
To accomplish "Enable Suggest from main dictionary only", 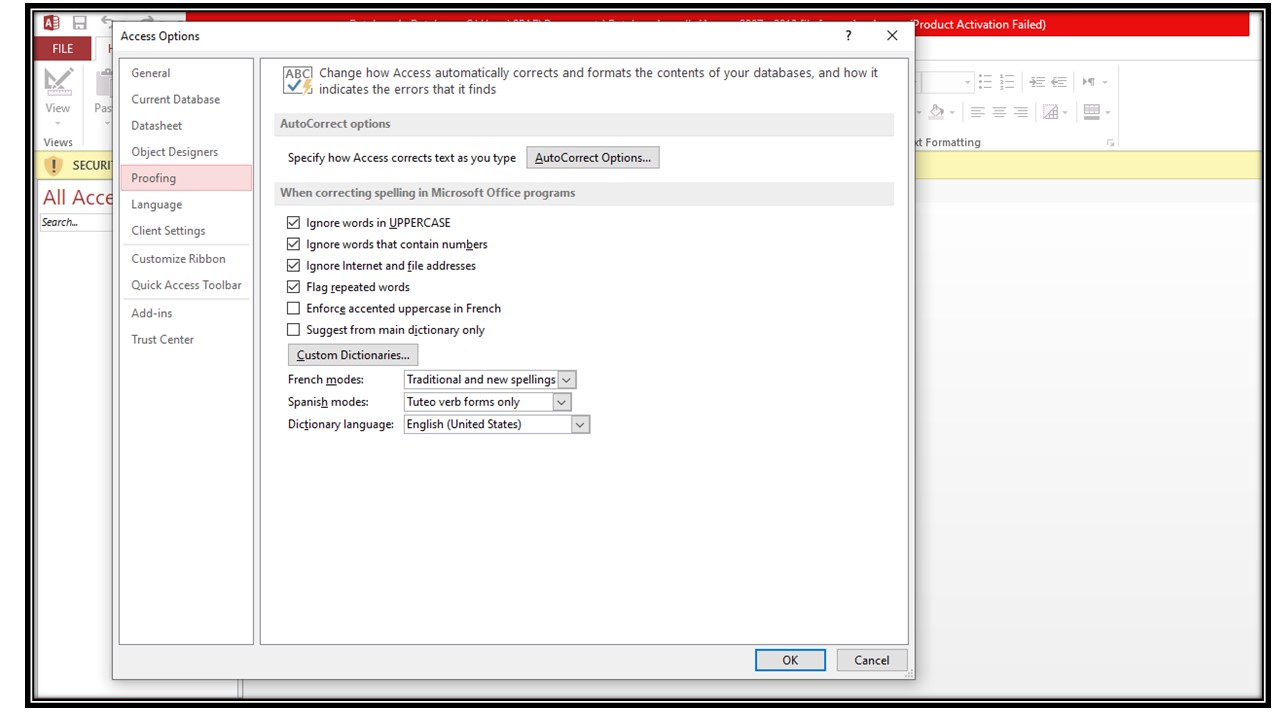I will click(293, 329).
